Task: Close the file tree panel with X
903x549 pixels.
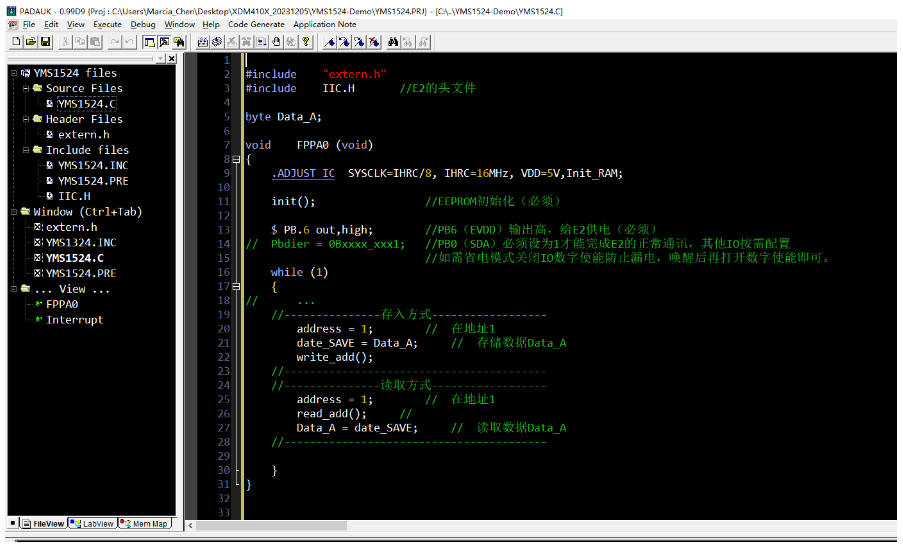Action: coord(172,59)
